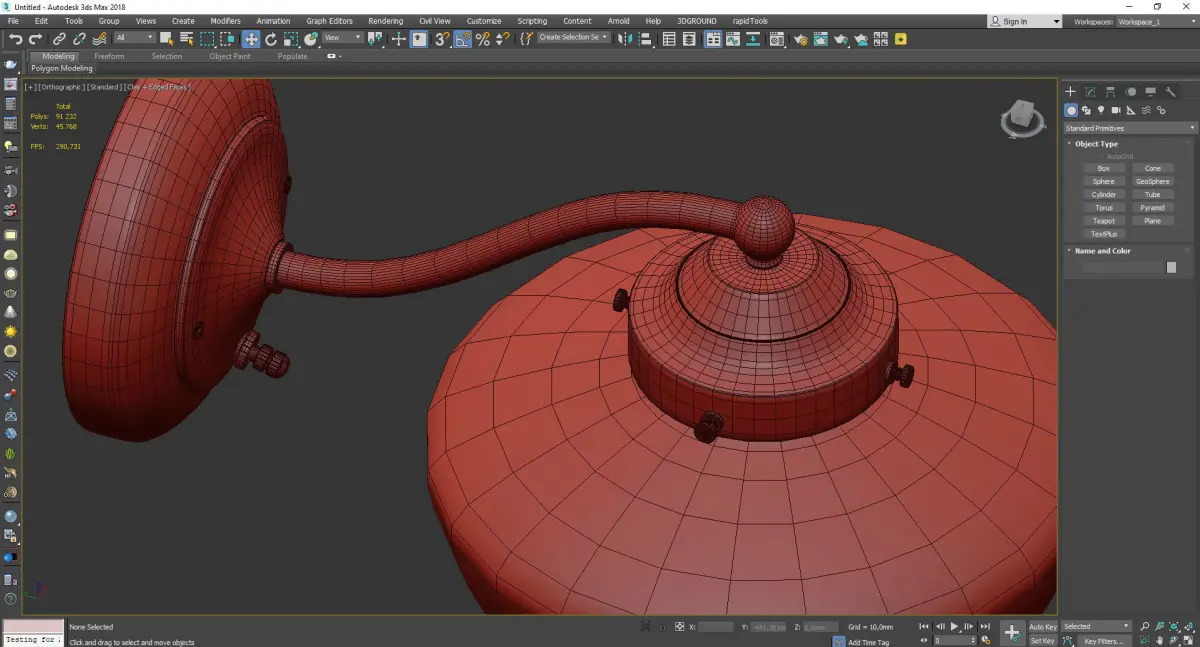Screen dimensions: 1200x647
Task: Click the Teapot primitive button
Action: (1103, 221)
